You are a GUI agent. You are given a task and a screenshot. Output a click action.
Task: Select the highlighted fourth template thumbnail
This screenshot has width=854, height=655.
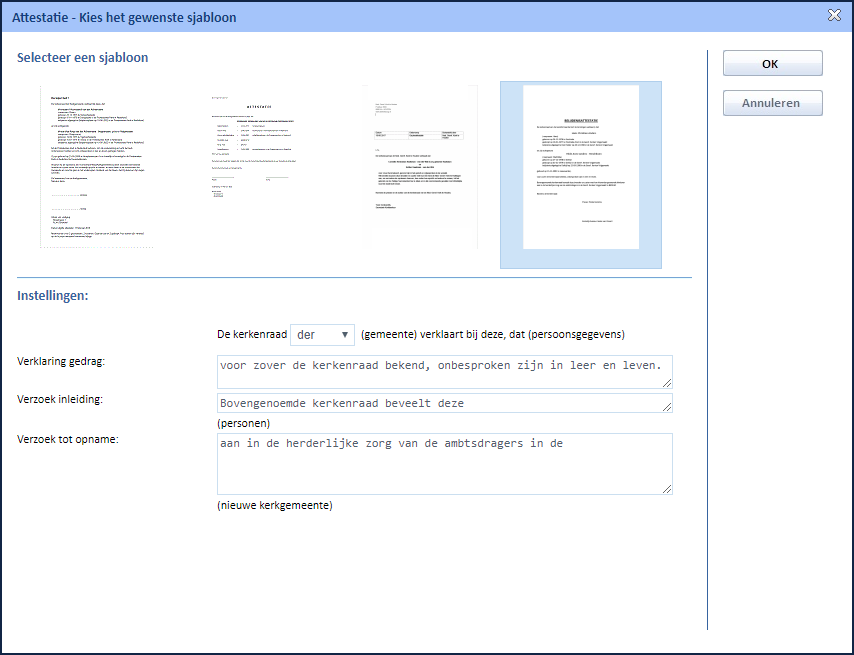click(x=581, y=175)
